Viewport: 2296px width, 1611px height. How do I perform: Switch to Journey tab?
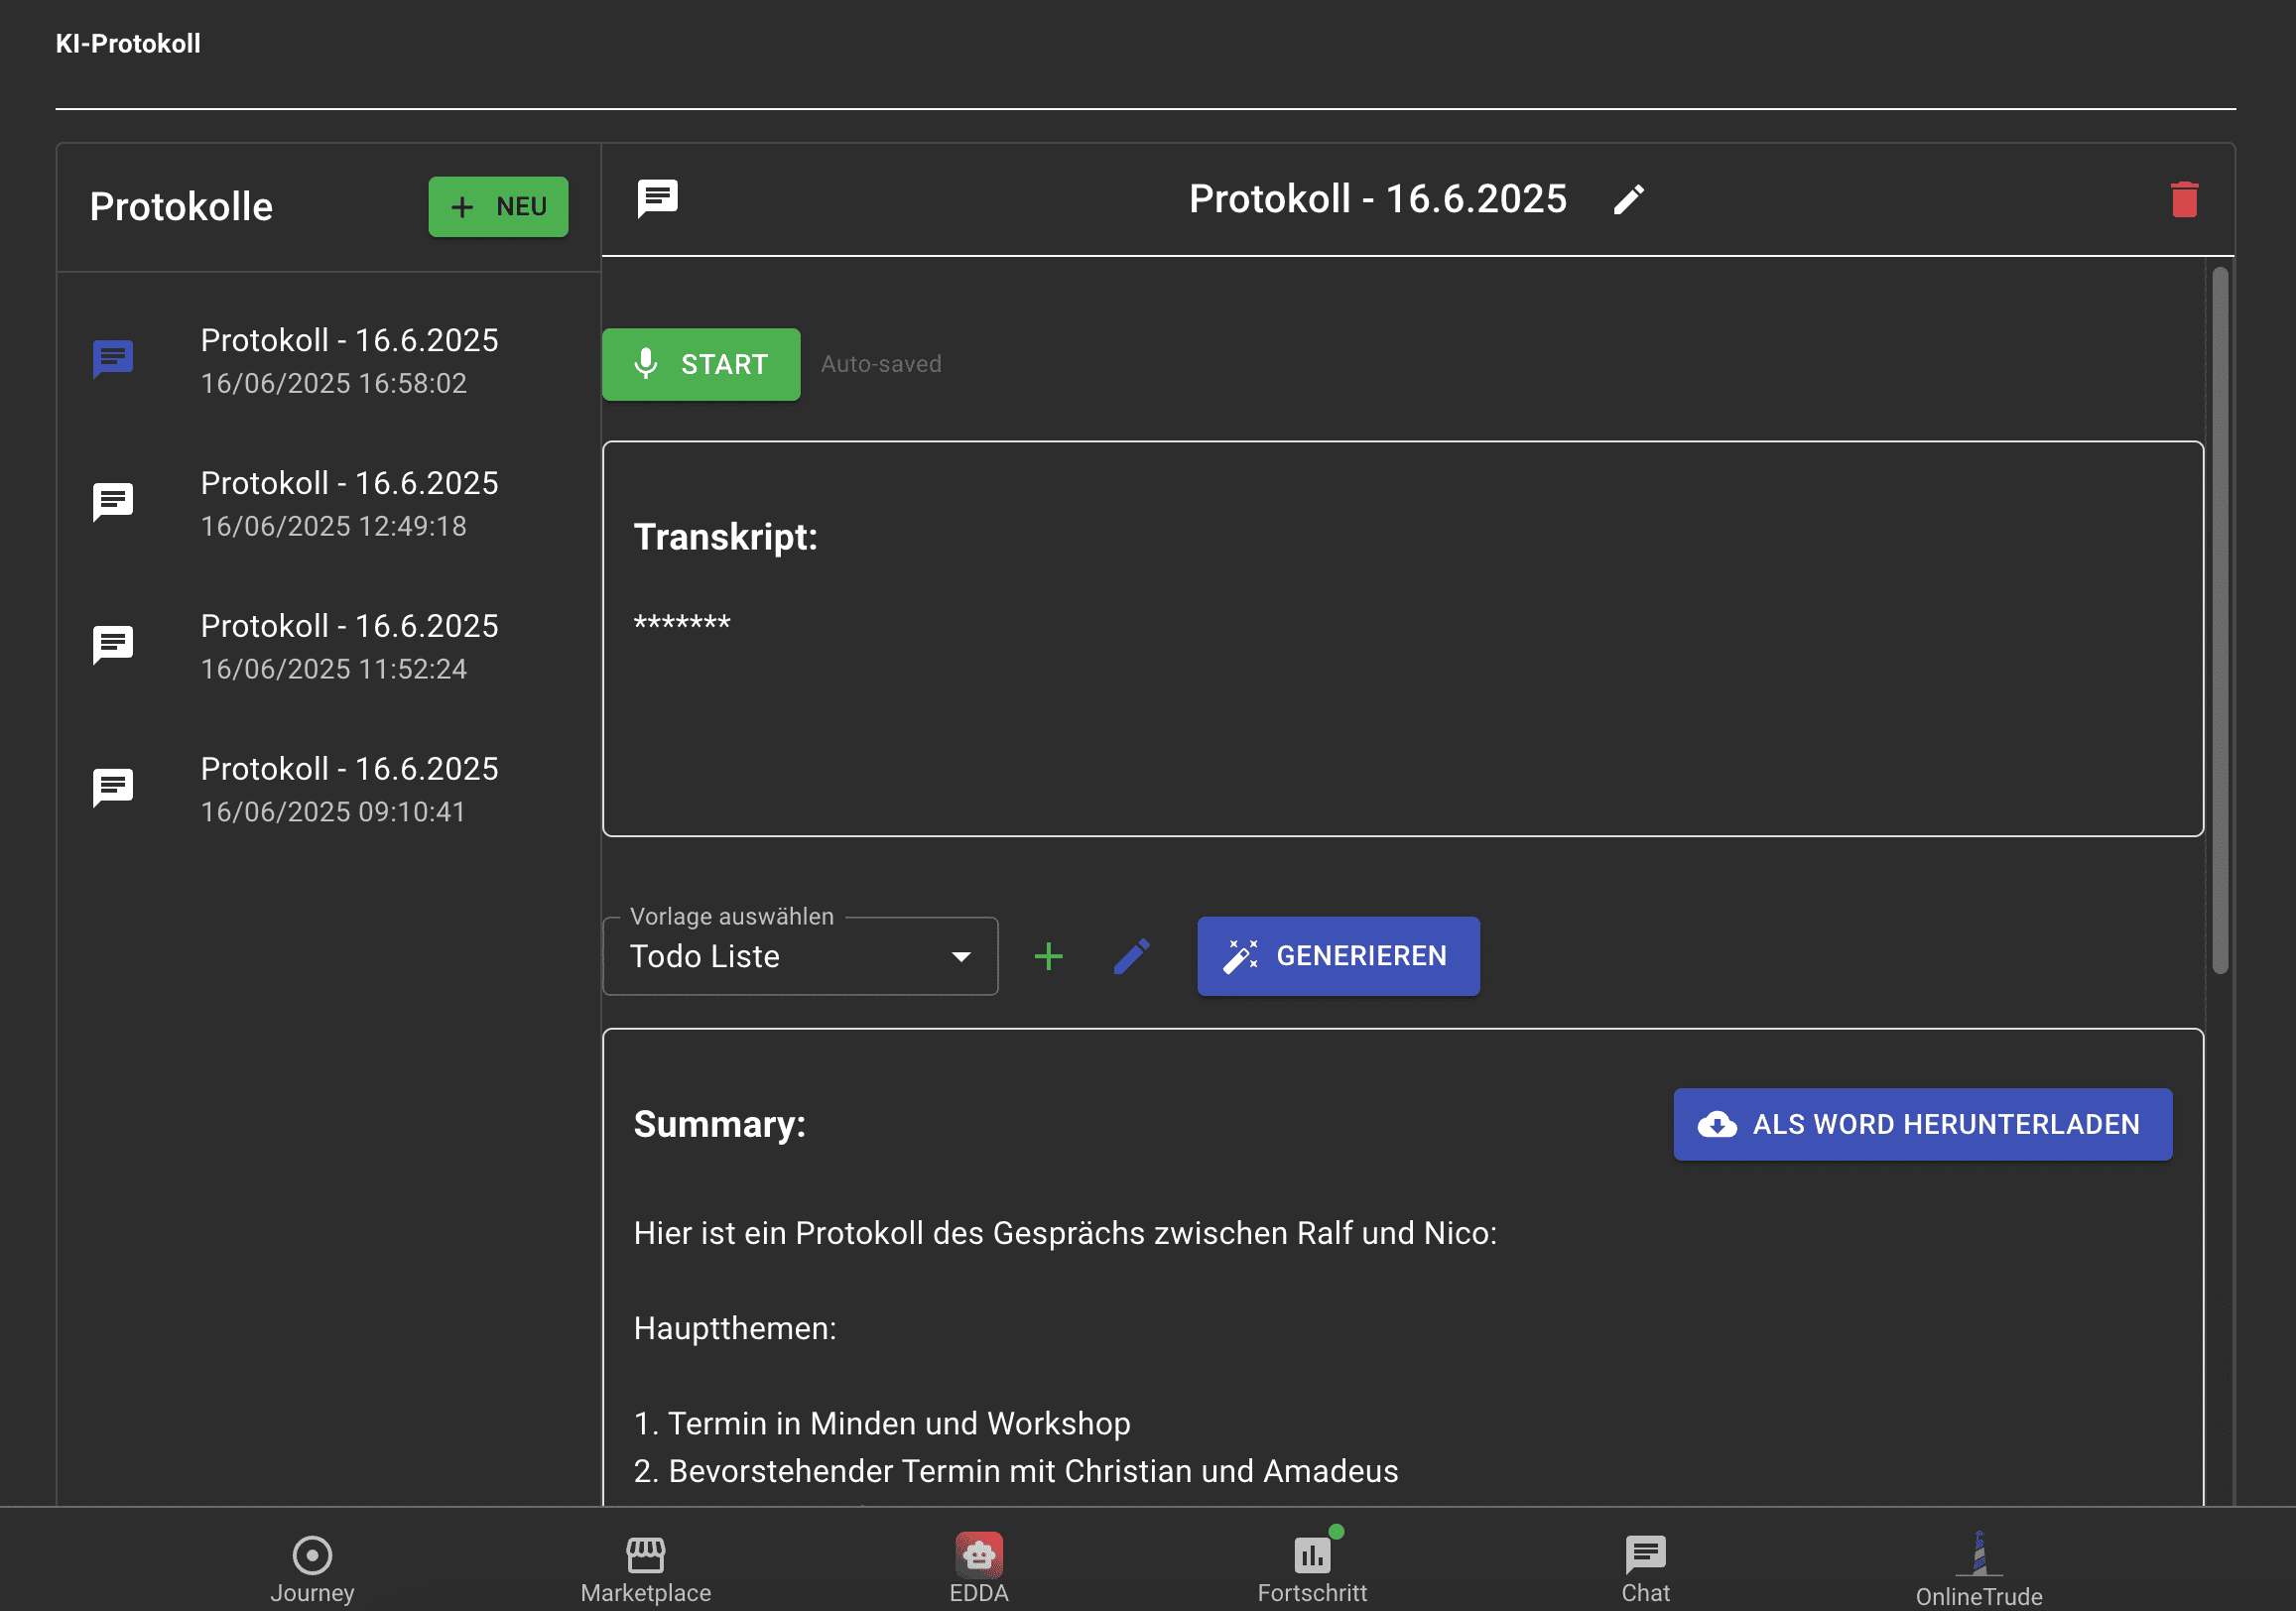click(x=312, y=1566)
